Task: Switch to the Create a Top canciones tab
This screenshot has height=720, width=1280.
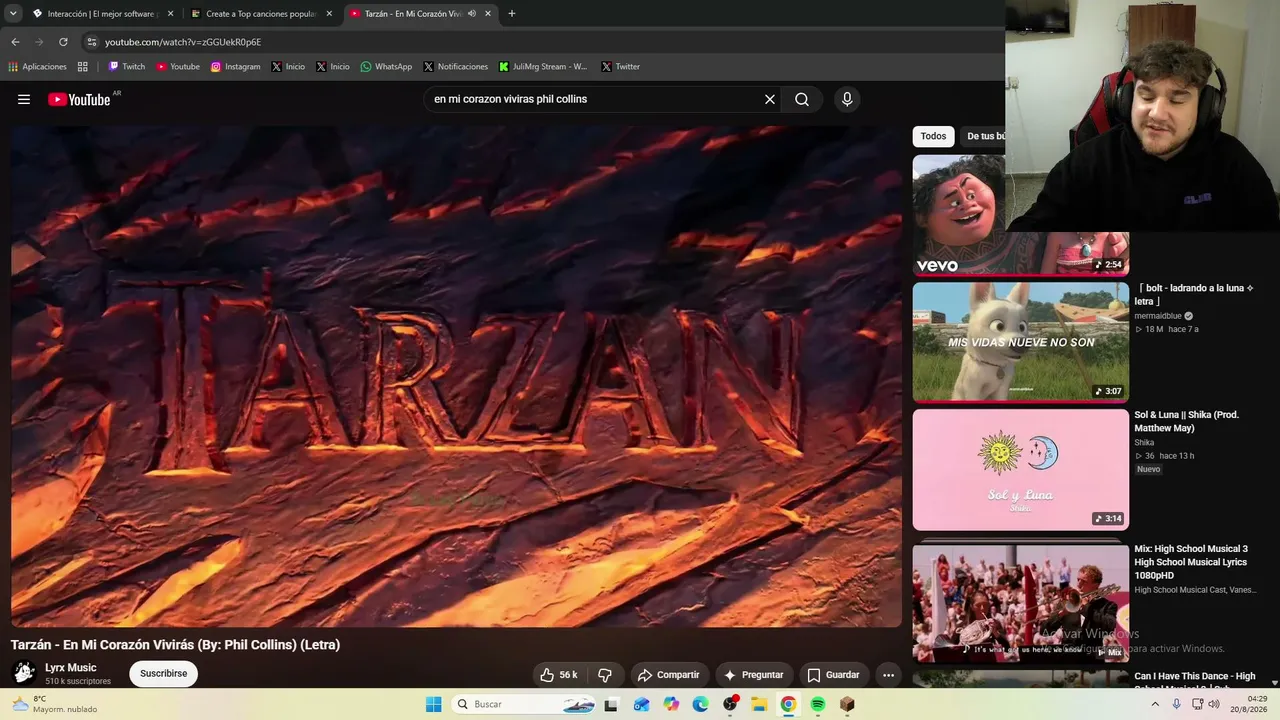Action: 262,14
